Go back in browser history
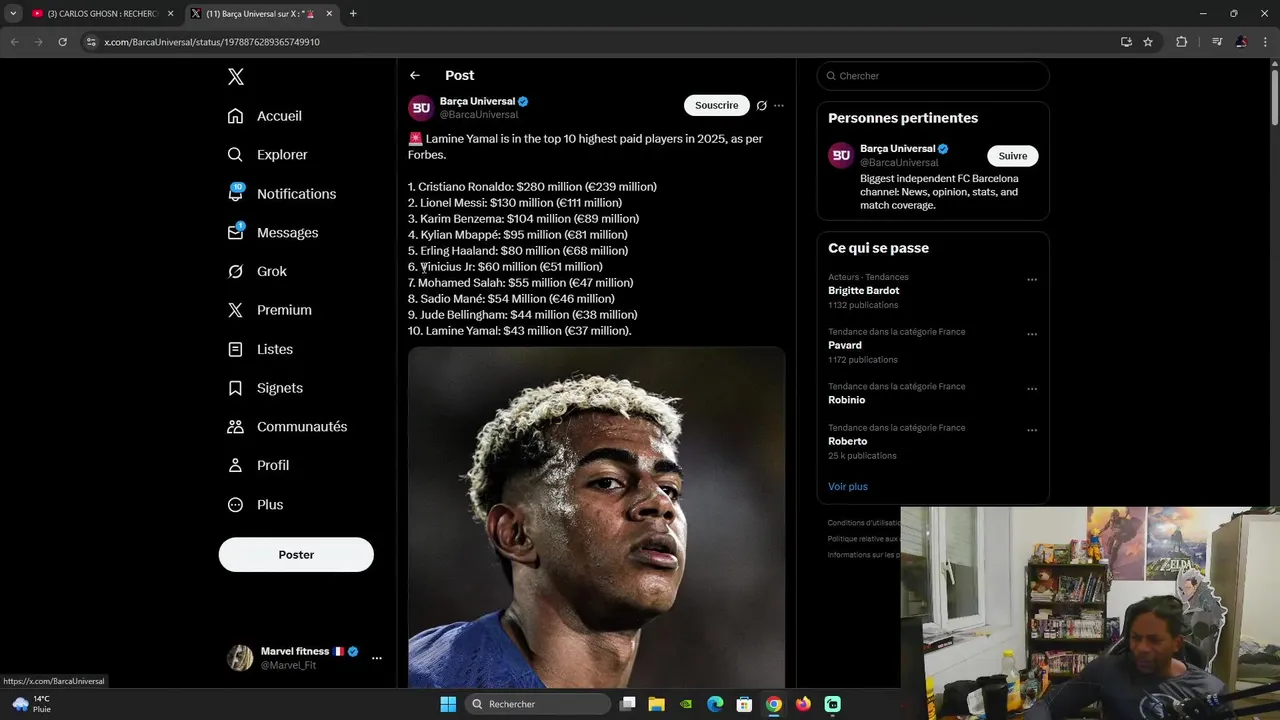This screenshot has width=1280, height=720. tap(15, 42)
